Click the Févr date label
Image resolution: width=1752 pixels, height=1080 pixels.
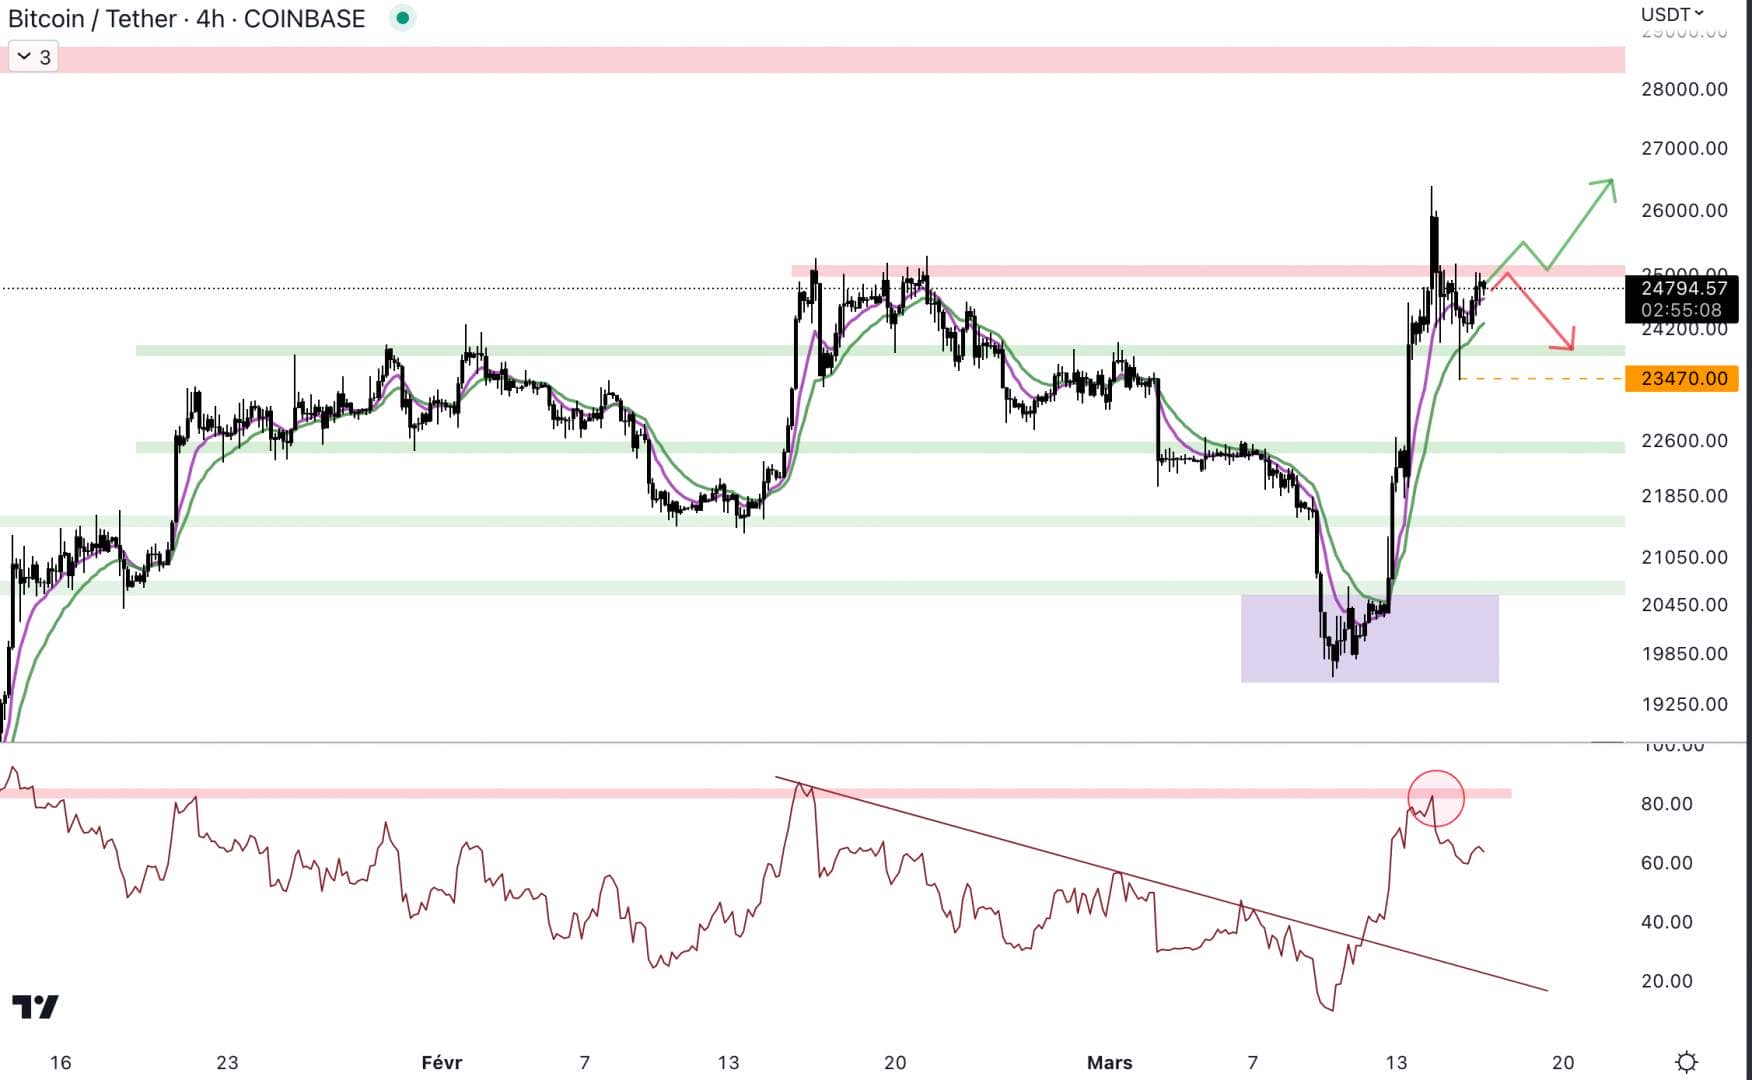(441, 1062)
